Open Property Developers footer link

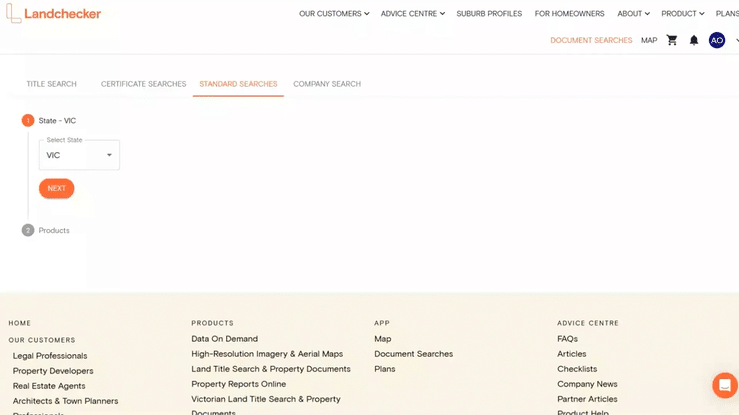pos(53,371)
